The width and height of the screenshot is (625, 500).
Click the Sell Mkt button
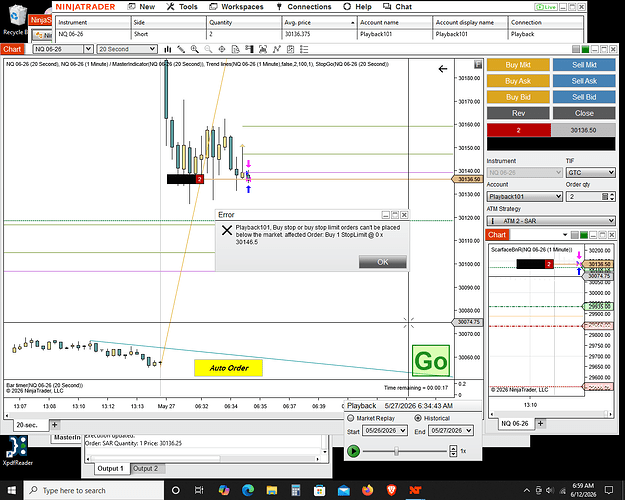[584, 65]
